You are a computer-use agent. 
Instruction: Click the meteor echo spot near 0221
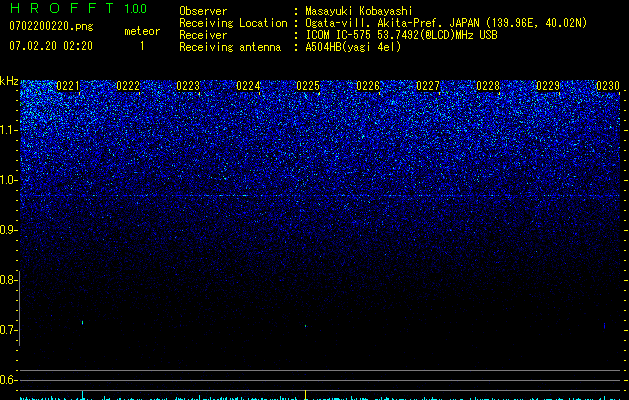(83, 322)
